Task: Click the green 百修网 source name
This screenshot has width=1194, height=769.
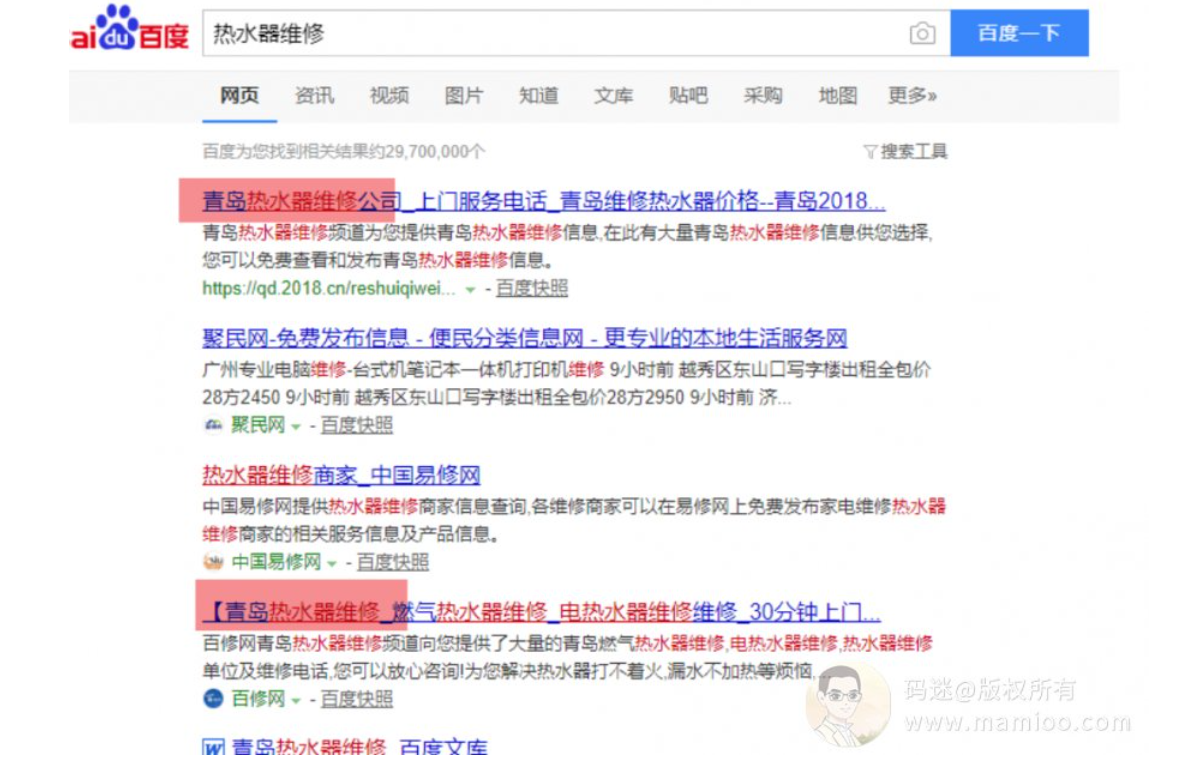Action: [x=257, y=698]
